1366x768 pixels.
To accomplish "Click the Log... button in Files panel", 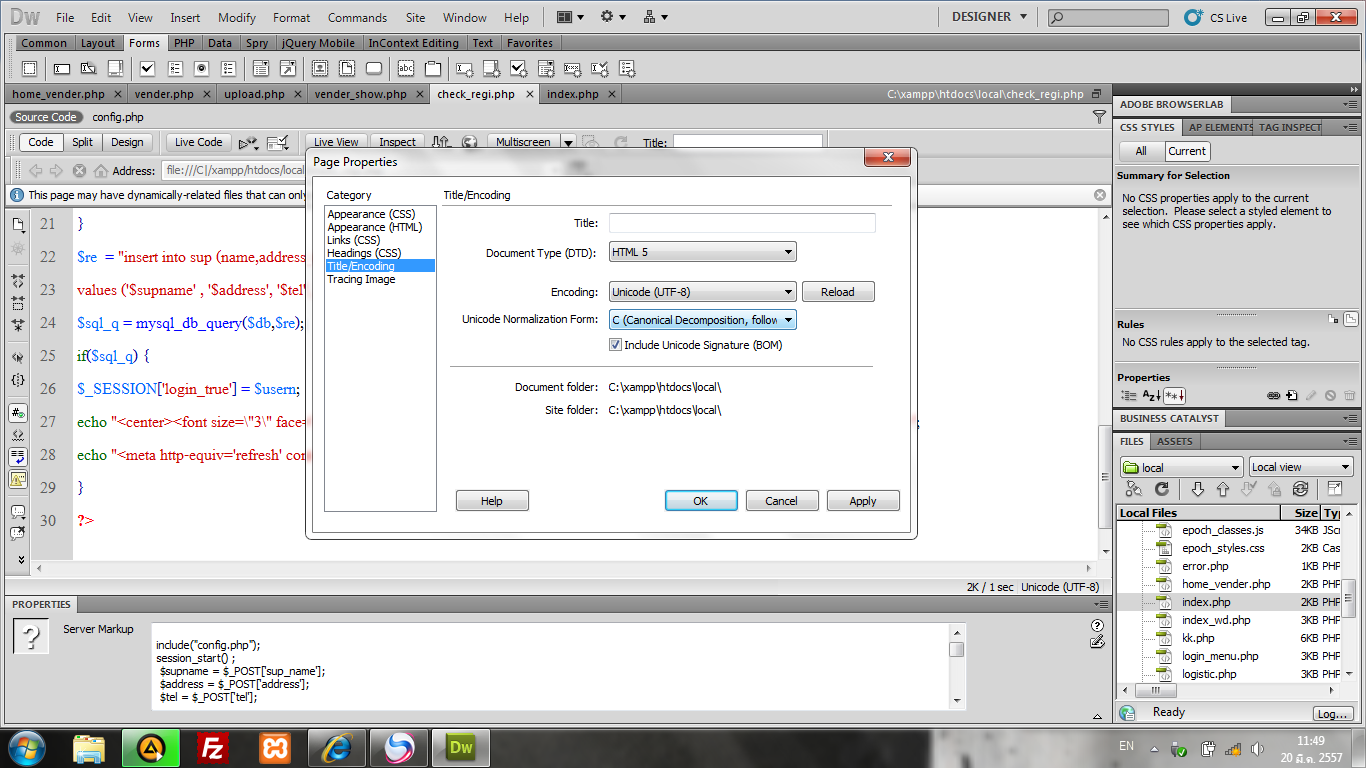I will pyautogui.click(x=1333, y=713).
